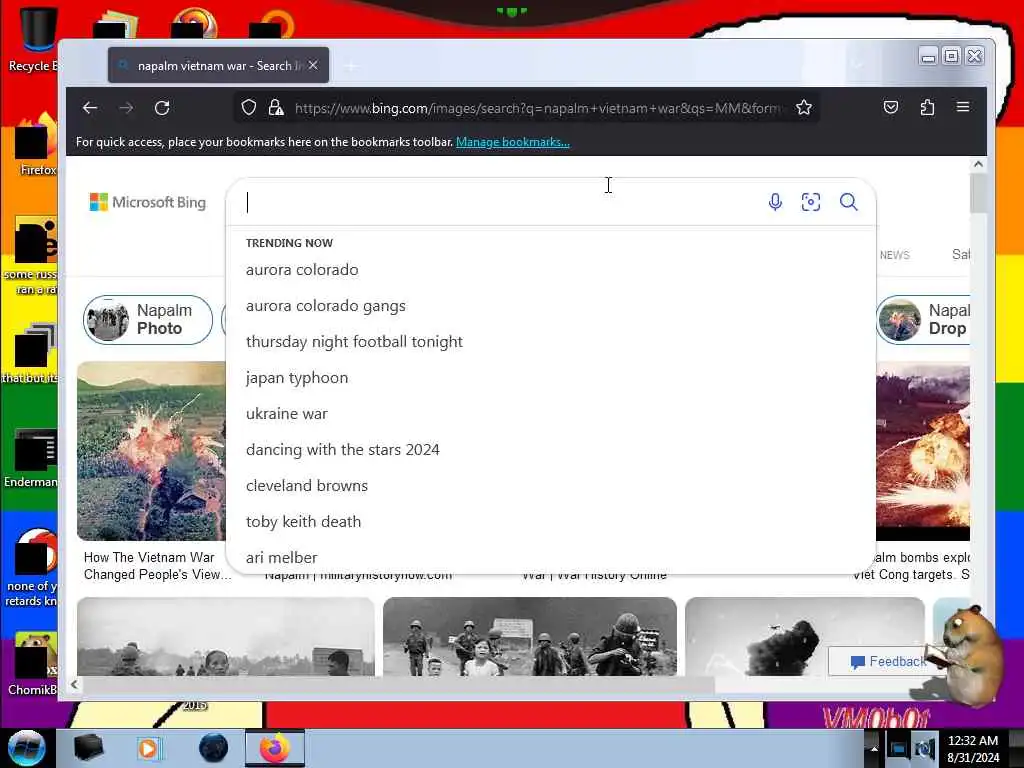Open the Enderman desktop icon
Viewport: 1024px width, 768px height.
pyautogui.click(x=31, y=458)
